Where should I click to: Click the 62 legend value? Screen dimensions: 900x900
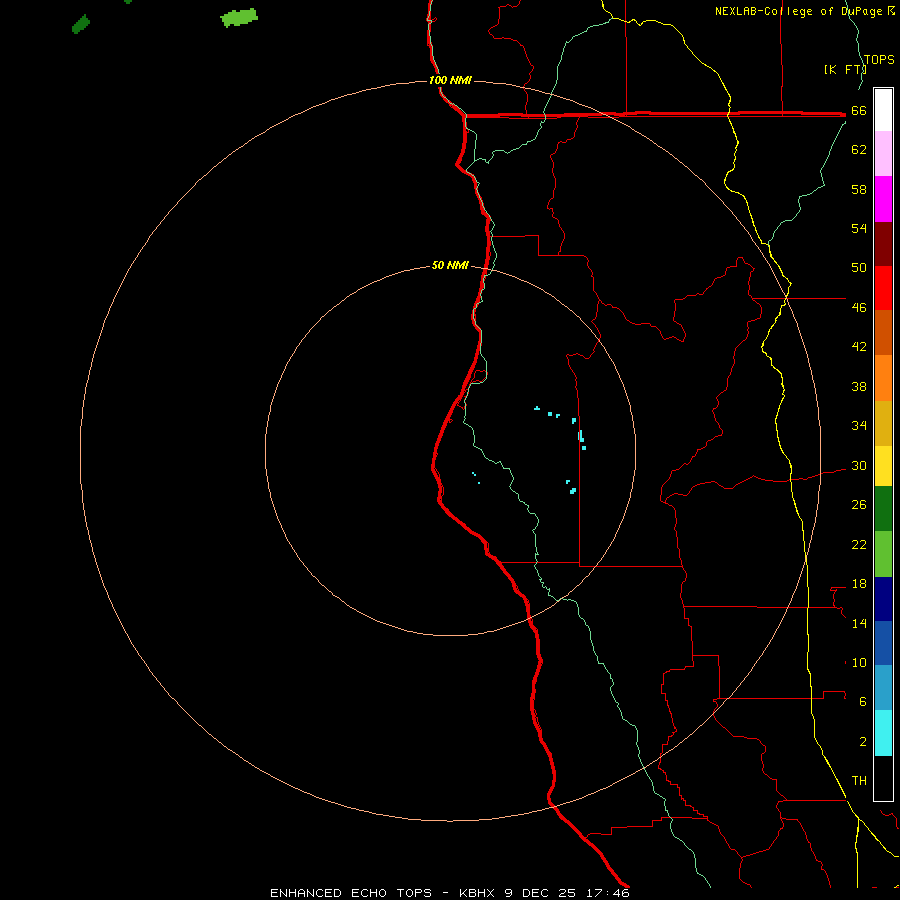(859, 150)
